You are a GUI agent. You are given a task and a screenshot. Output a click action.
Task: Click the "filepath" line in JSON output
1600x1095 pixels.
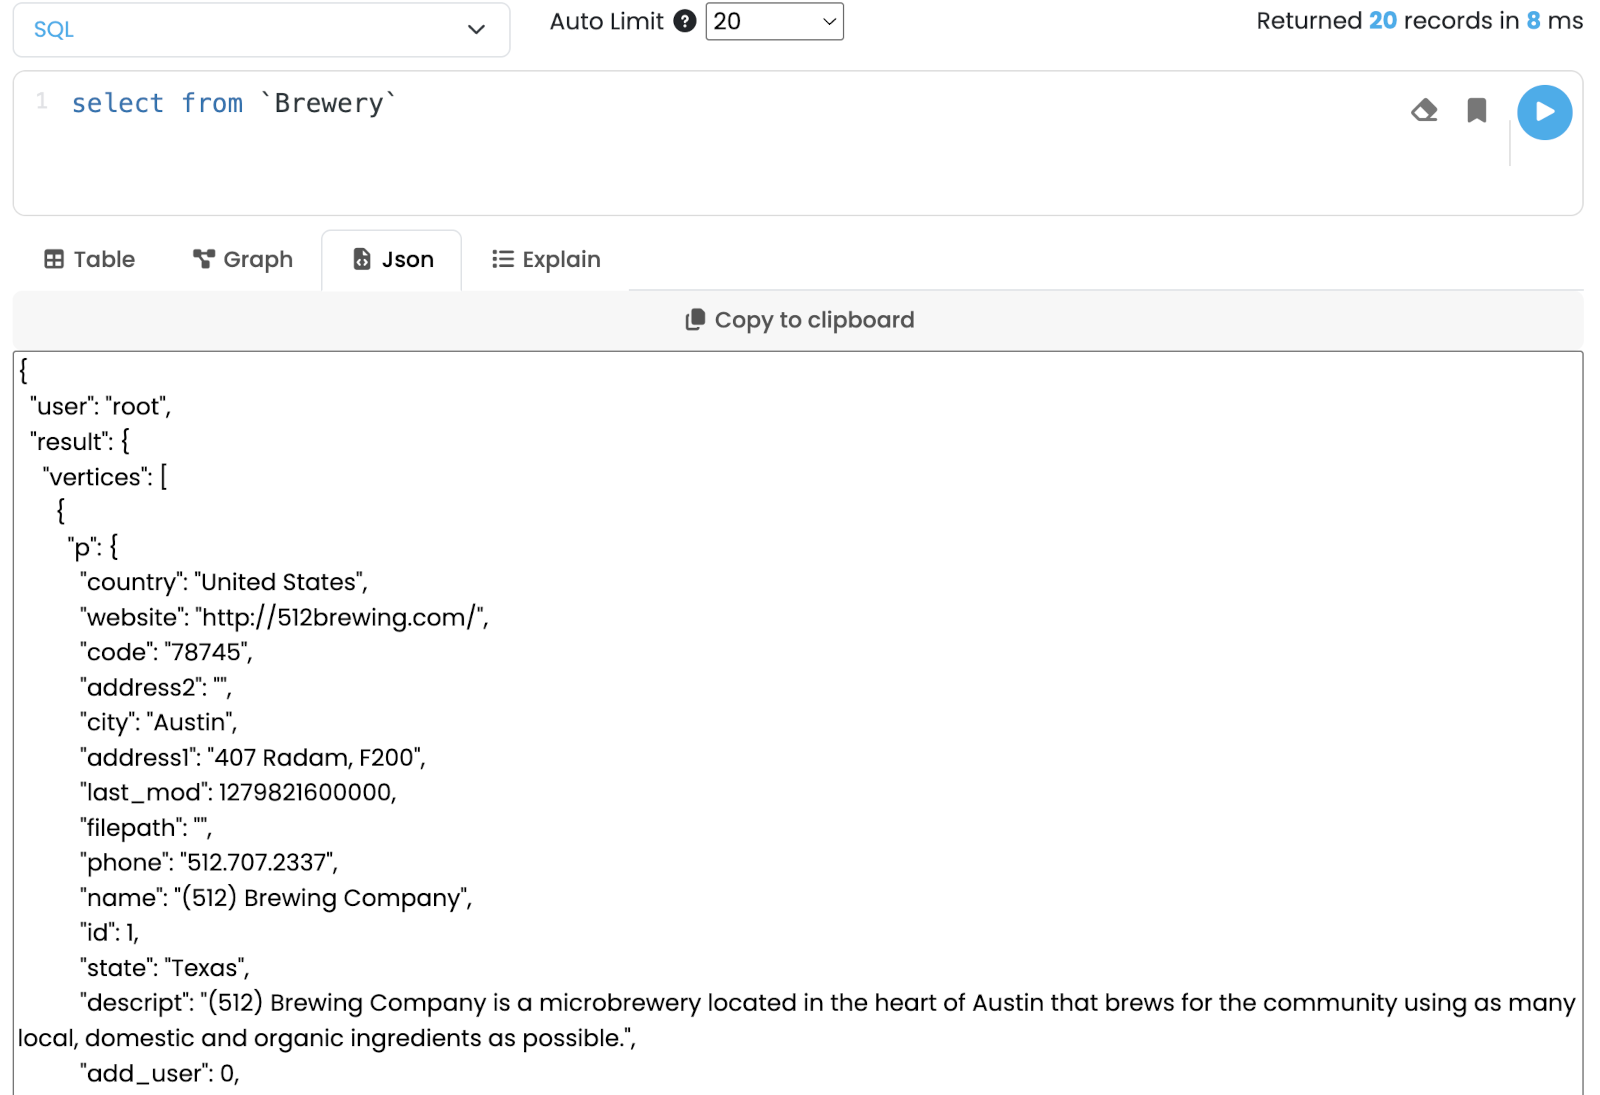pos(146,827)
